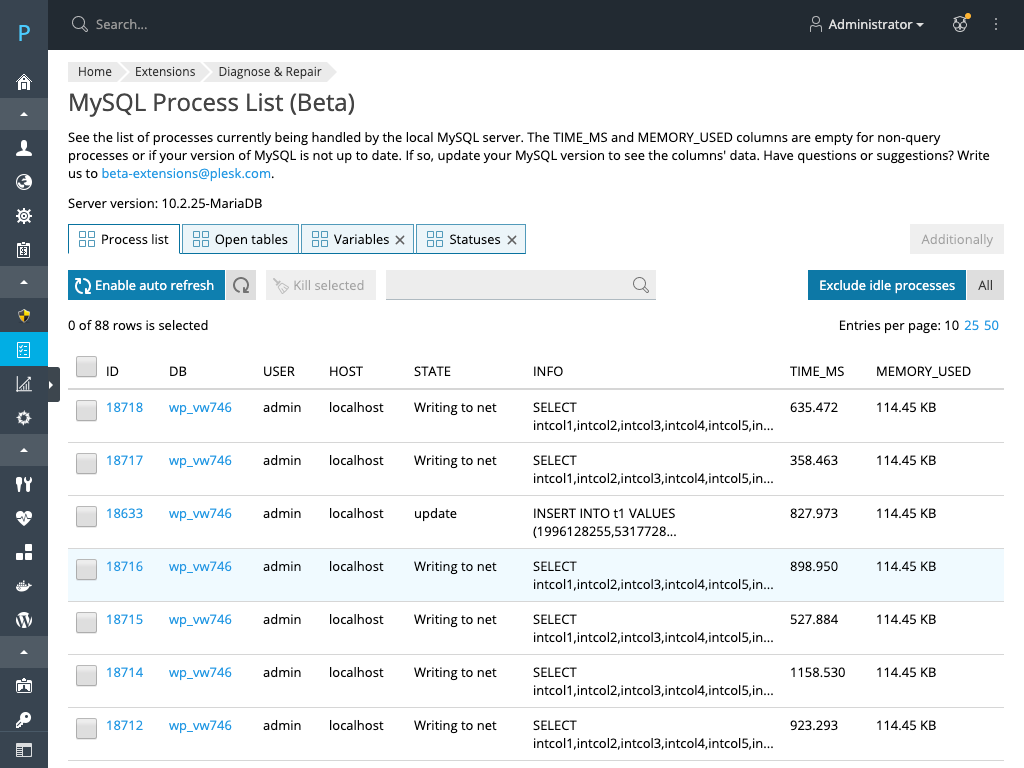Open the Tools & Settings wrench icon

click(24, 485)
